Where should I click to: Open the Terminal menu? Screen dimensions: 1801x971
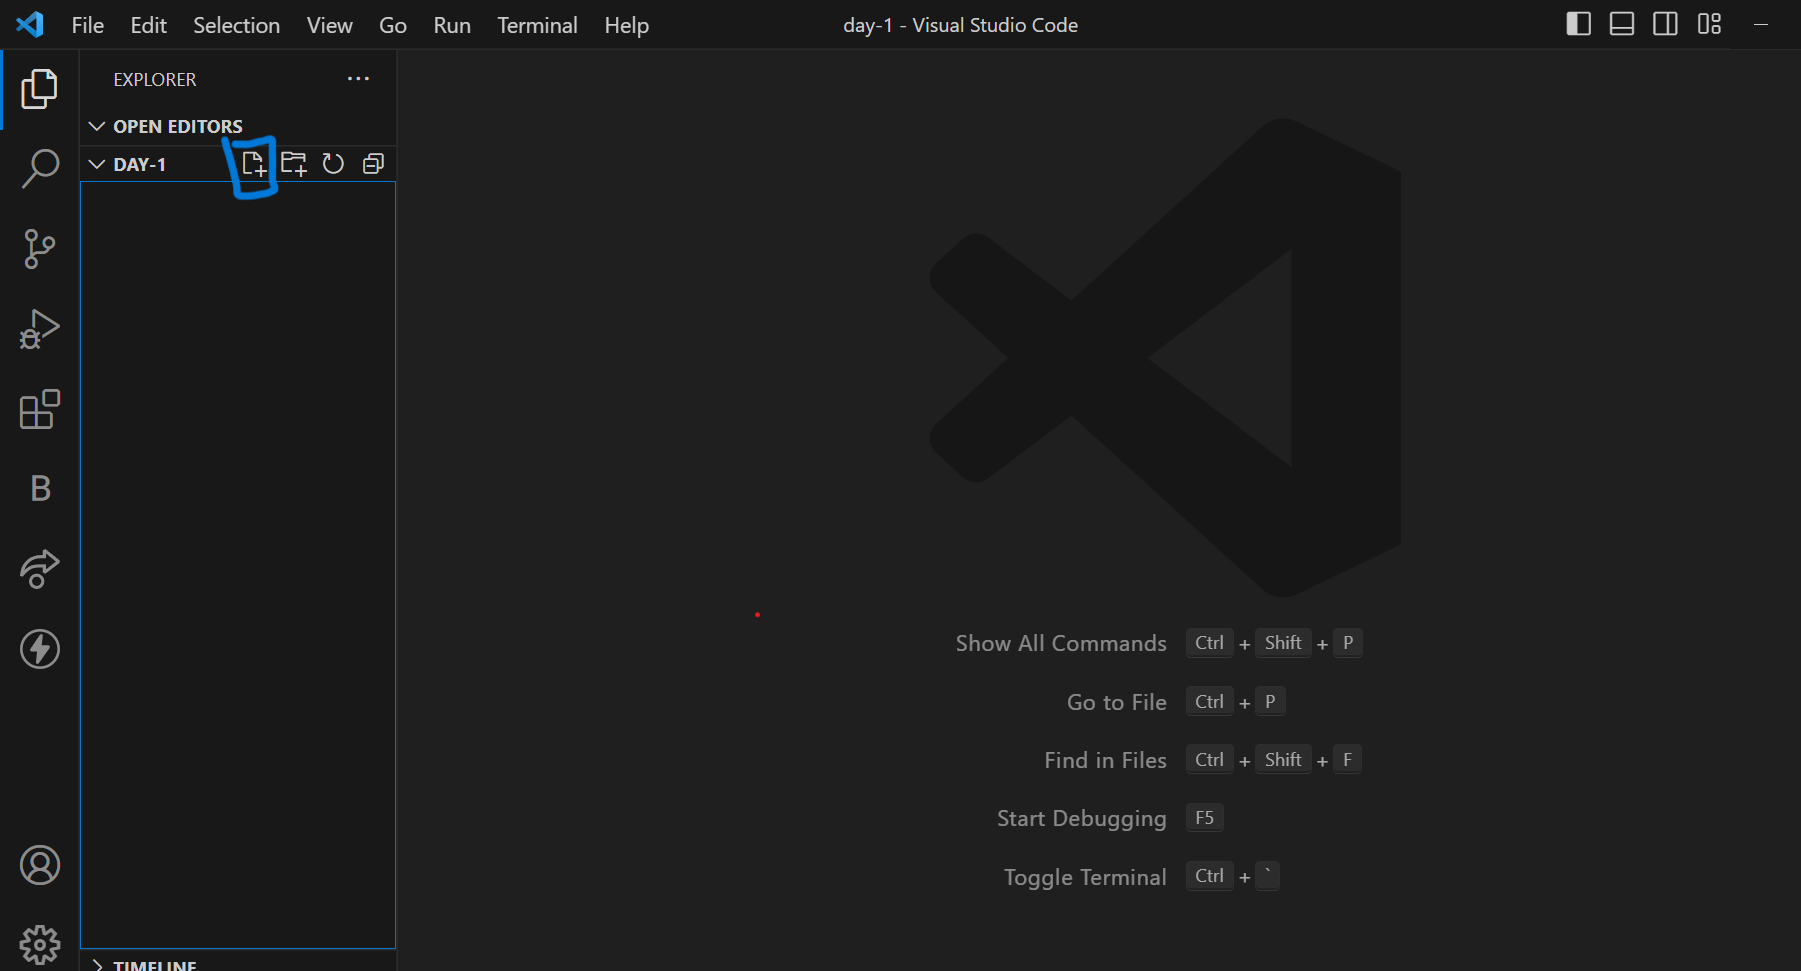(x=537, y=25)
